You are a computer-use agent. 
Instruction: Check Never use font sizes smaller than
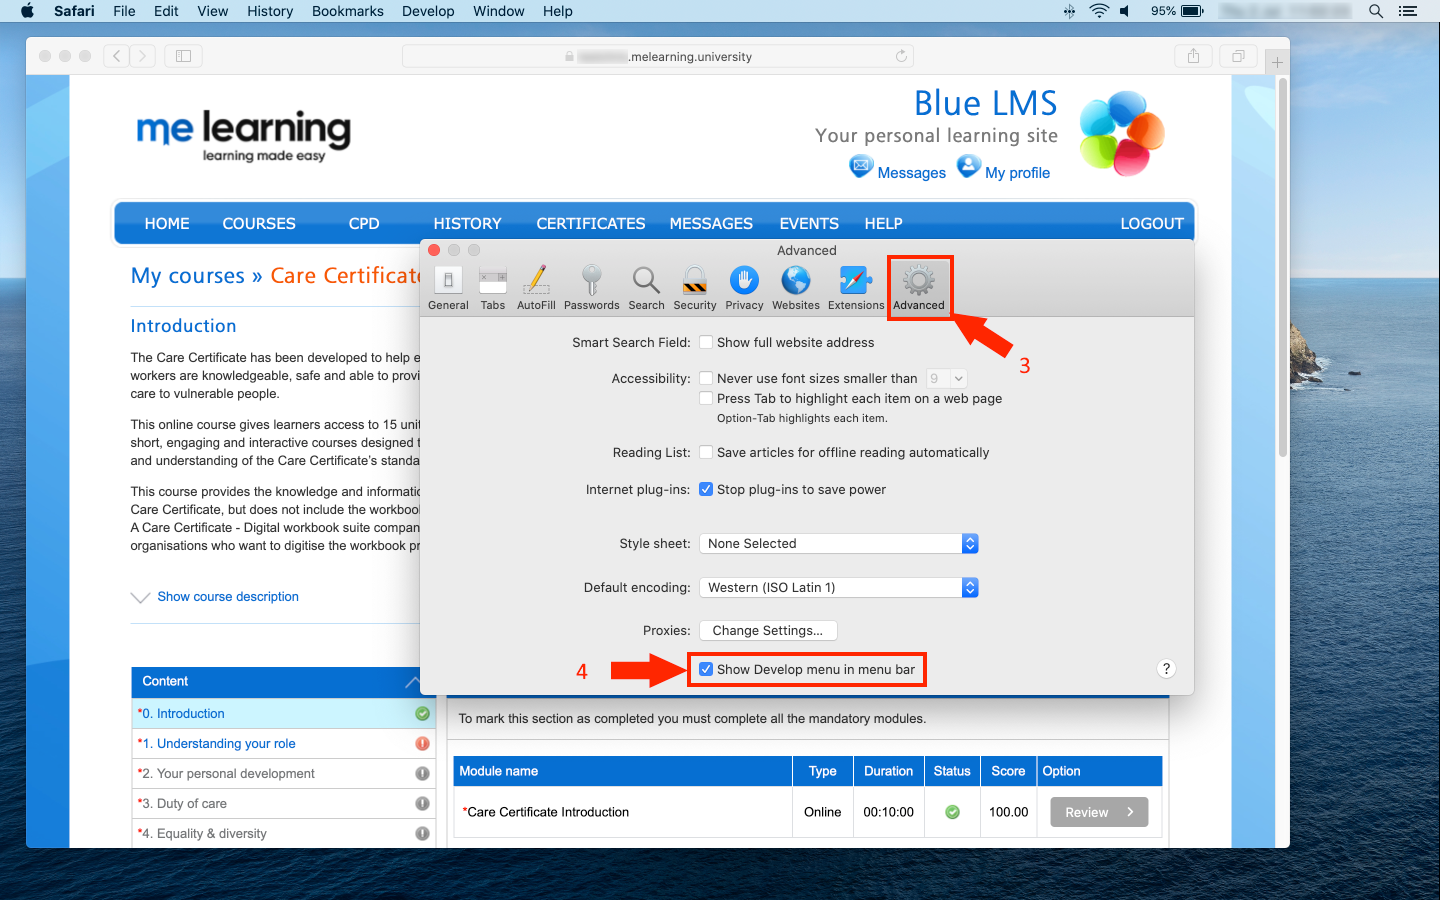point(706,378)
